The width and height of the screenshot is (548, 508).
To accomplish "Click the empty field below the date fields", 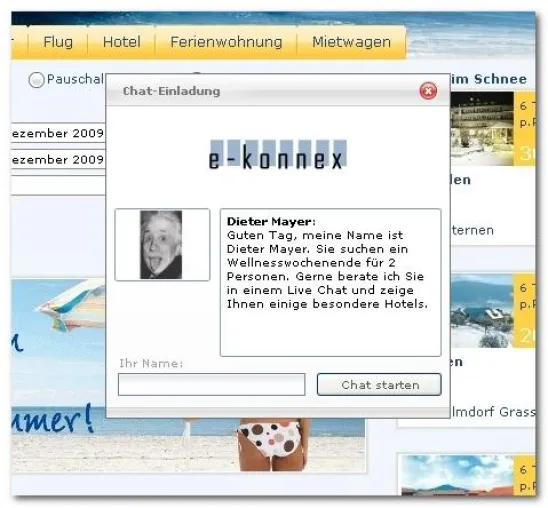I will [58, 185].
